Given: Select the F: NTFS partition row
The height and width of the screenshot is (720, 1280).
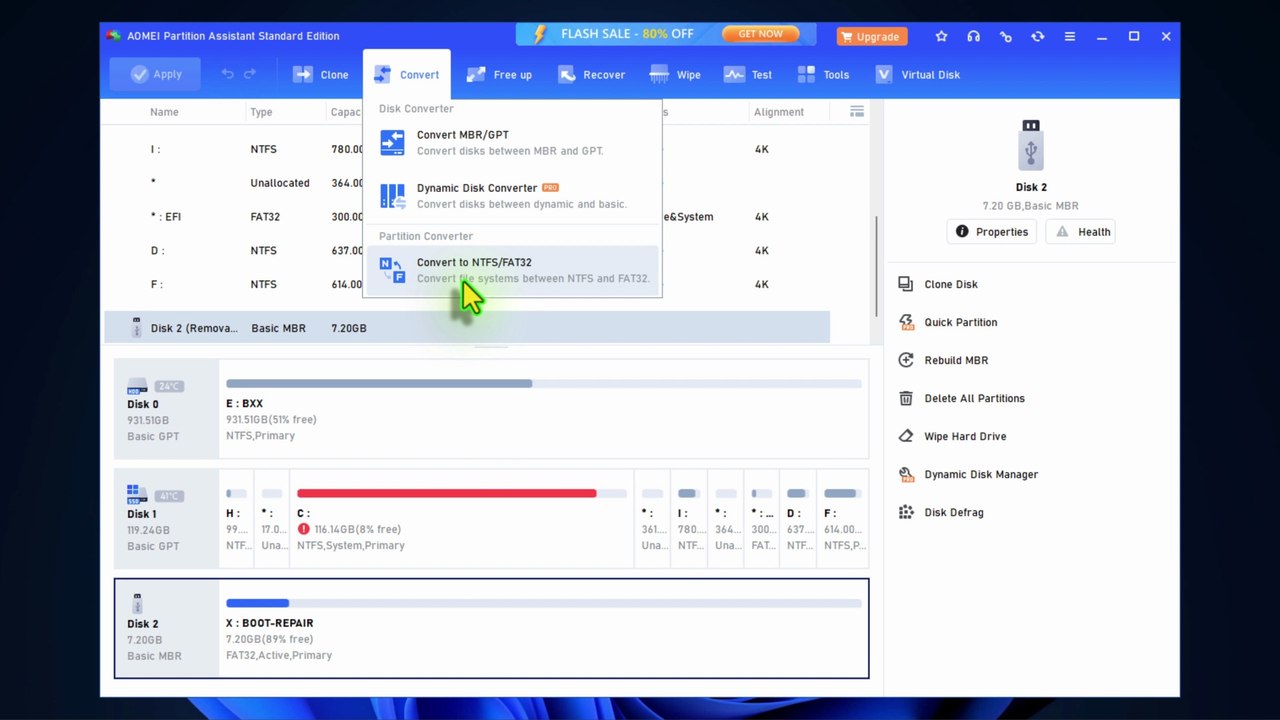Looking at the screenshot, I should click(x=466, y=284).
